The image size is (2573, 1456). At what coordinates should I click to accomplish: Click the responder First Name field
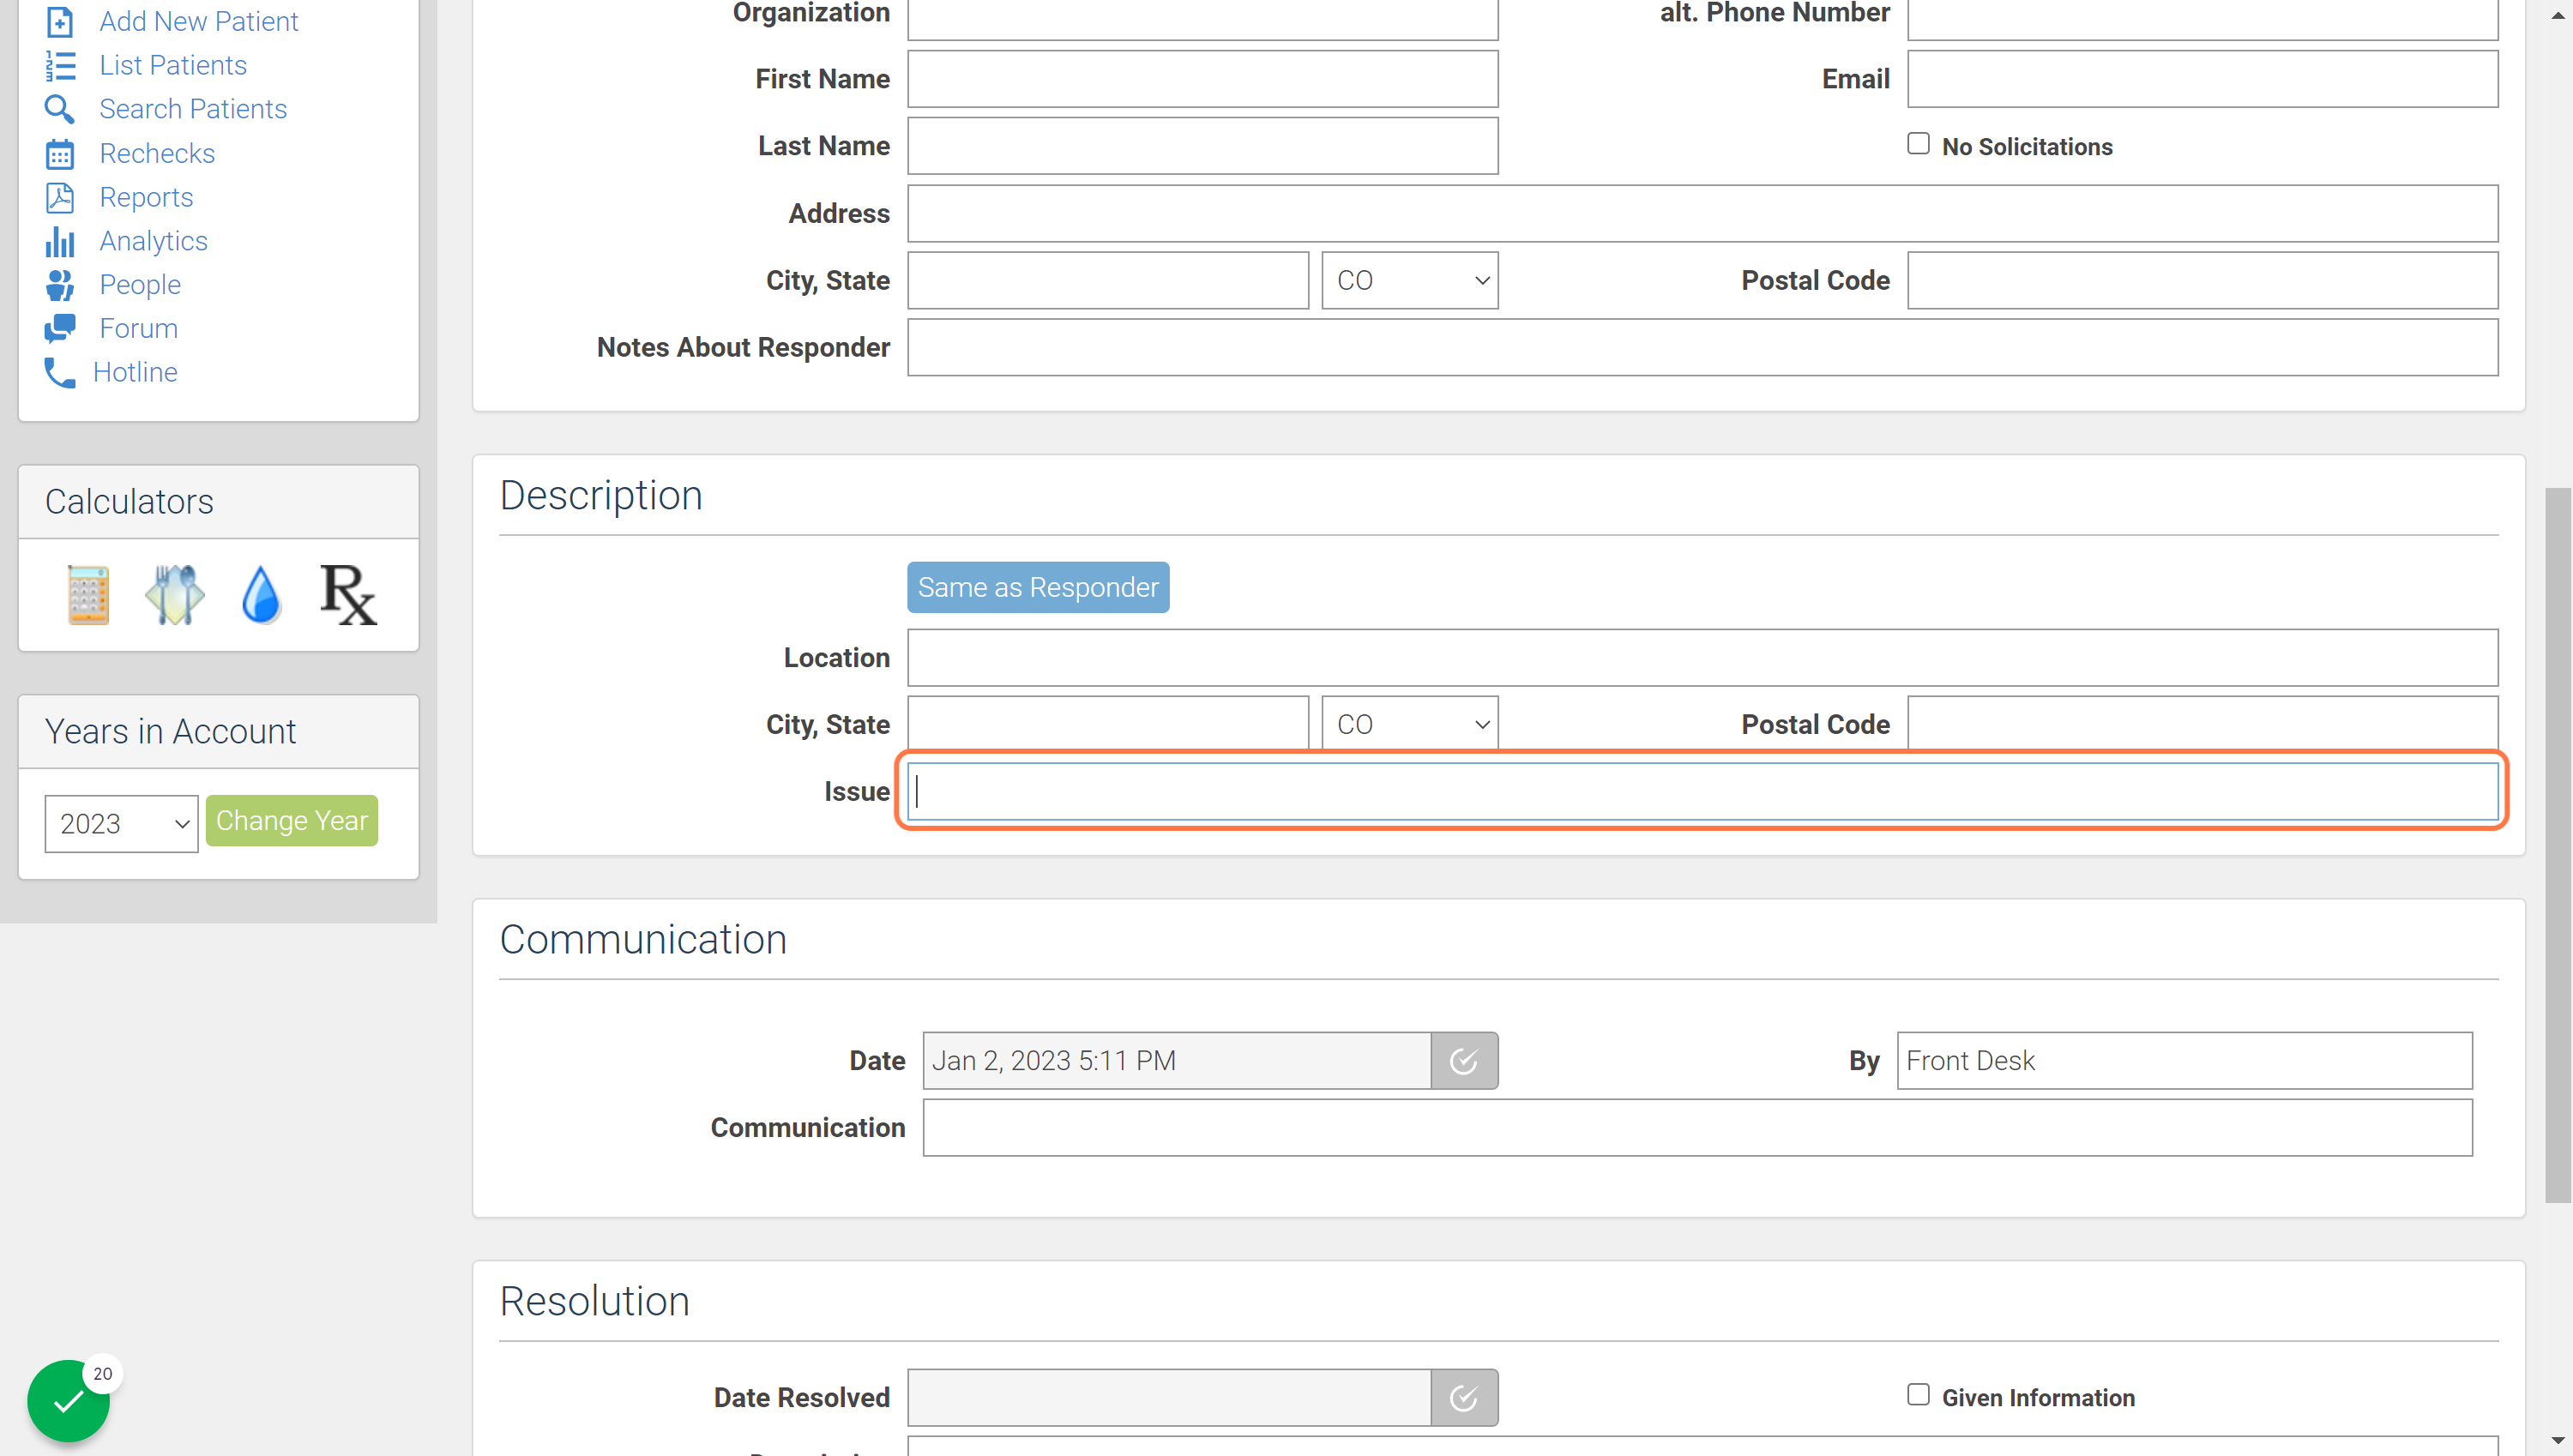click(x=1202, y=79)
